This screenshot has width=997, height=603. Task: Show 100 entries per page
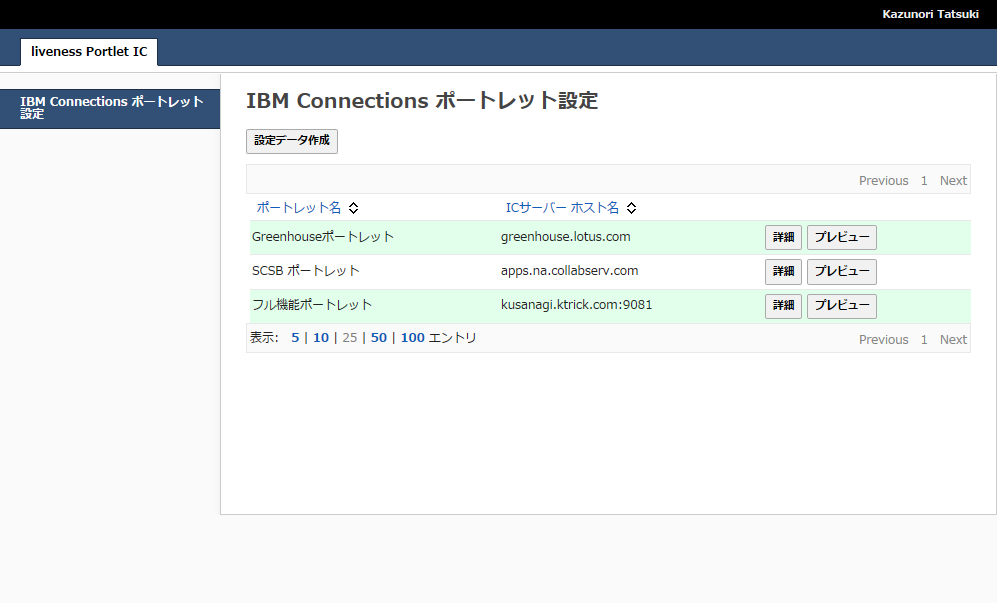coord(413,338)
